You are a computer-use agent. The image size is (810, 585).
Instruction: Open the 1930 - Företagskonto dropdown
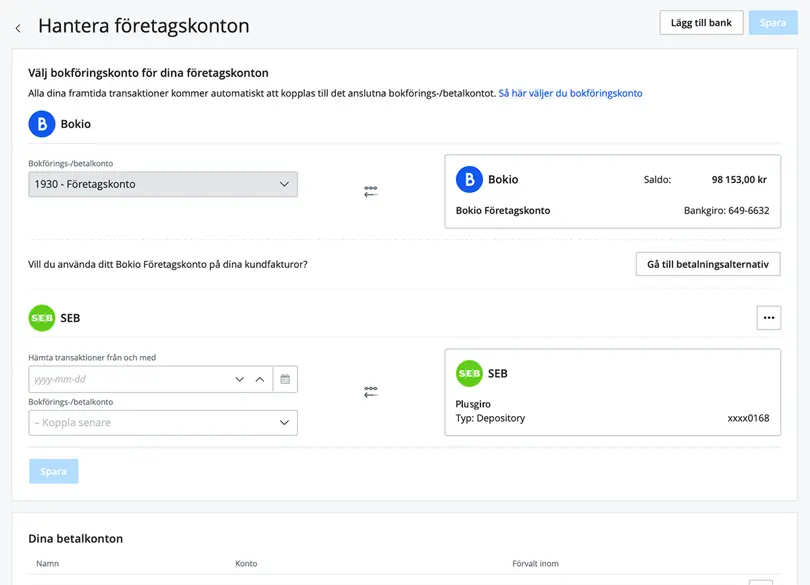(x=163, y=184)
